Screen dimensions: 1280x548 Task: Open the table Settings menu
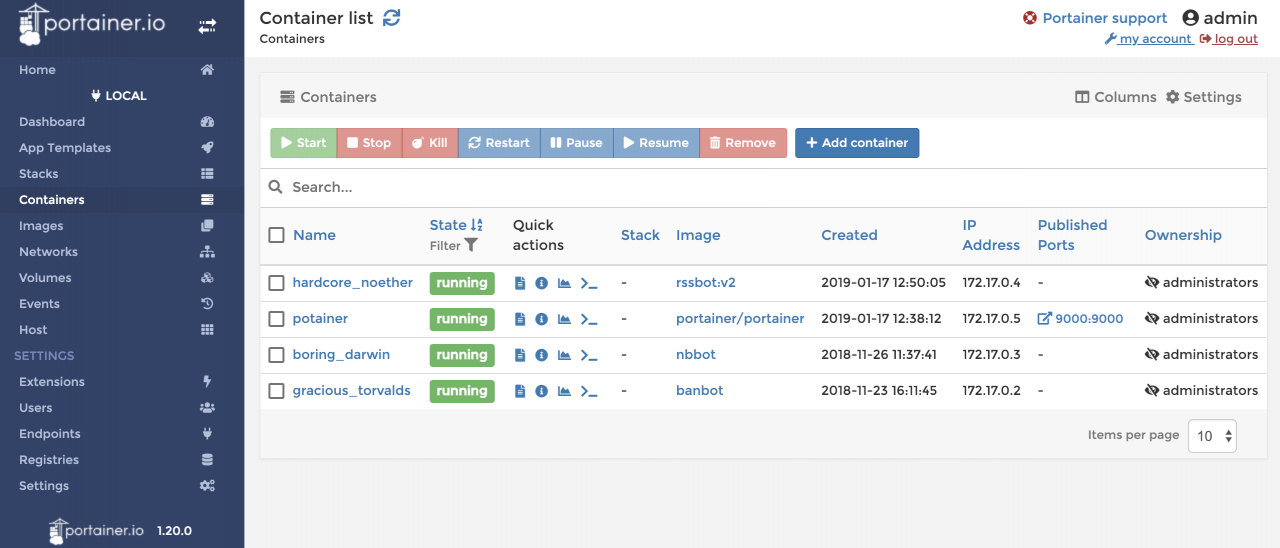pos(1204,97)
